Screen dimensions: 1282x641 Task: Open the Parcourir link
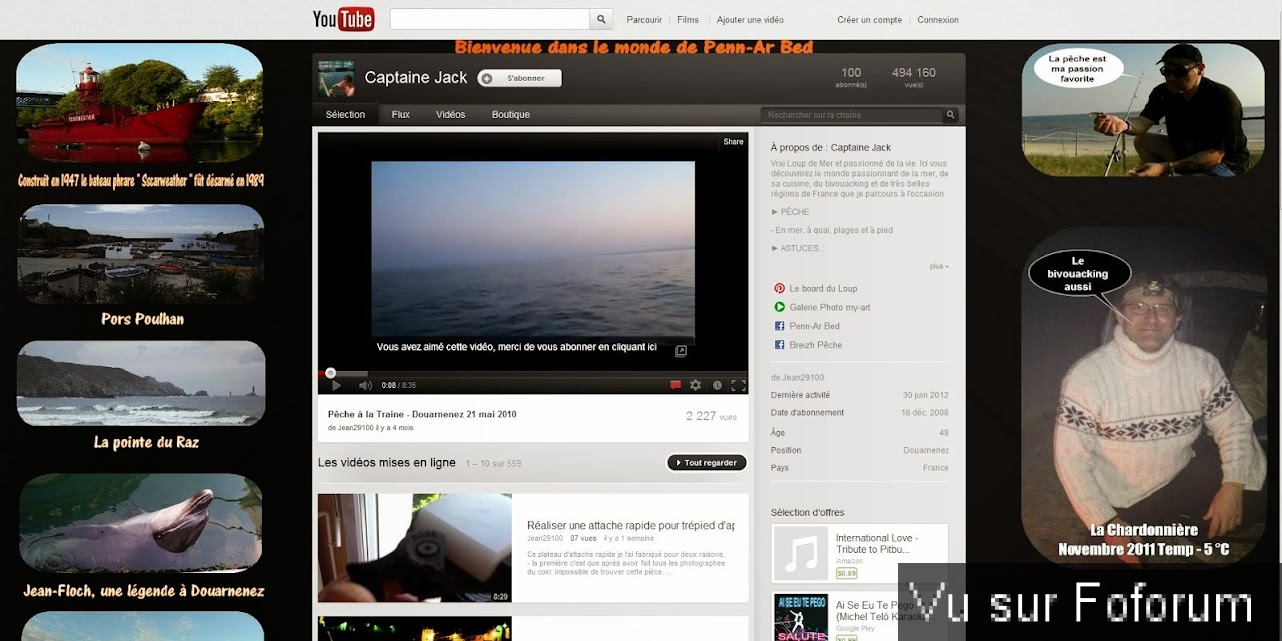click(x=644, y=20)
